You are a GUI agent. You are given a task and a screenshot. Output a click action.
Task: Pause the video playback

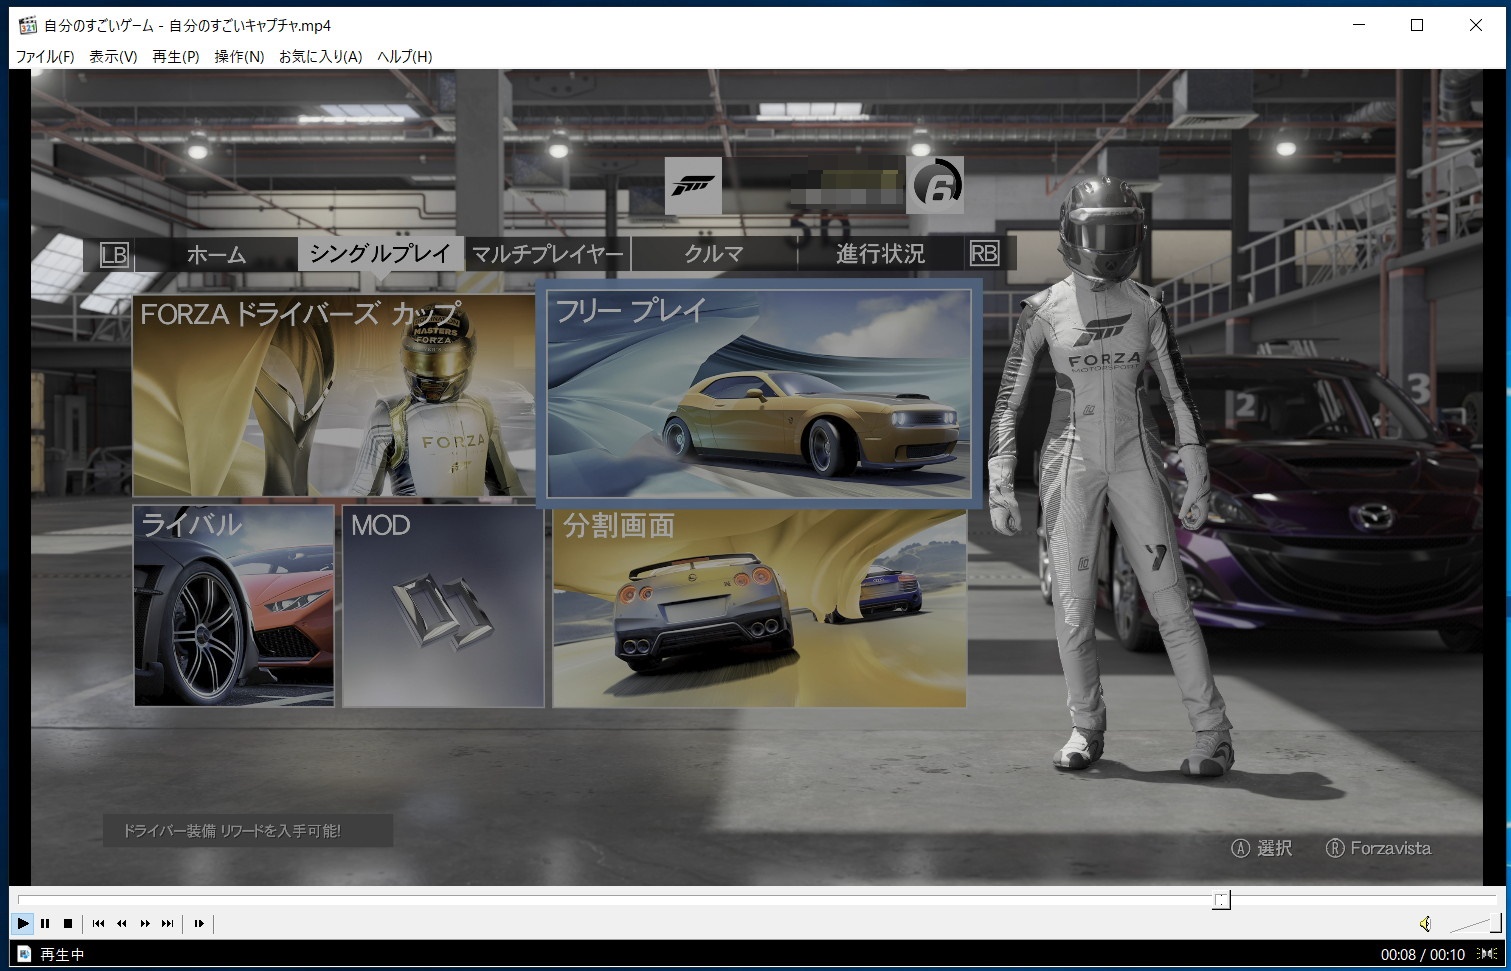coord(45,923)
